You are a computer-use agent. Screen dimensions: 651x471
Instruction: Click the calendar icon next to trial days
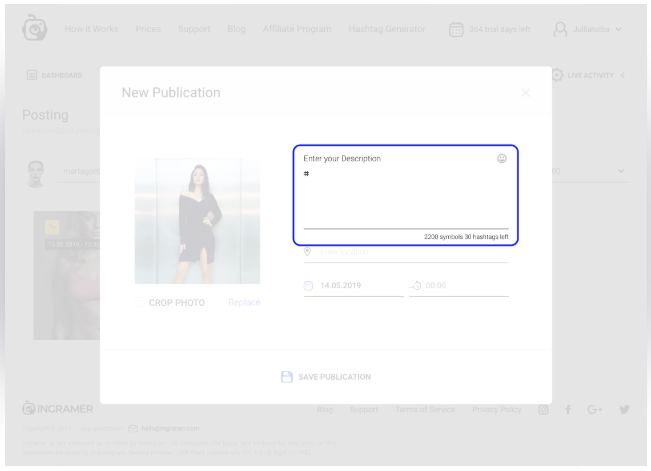[x=456, y=29]
